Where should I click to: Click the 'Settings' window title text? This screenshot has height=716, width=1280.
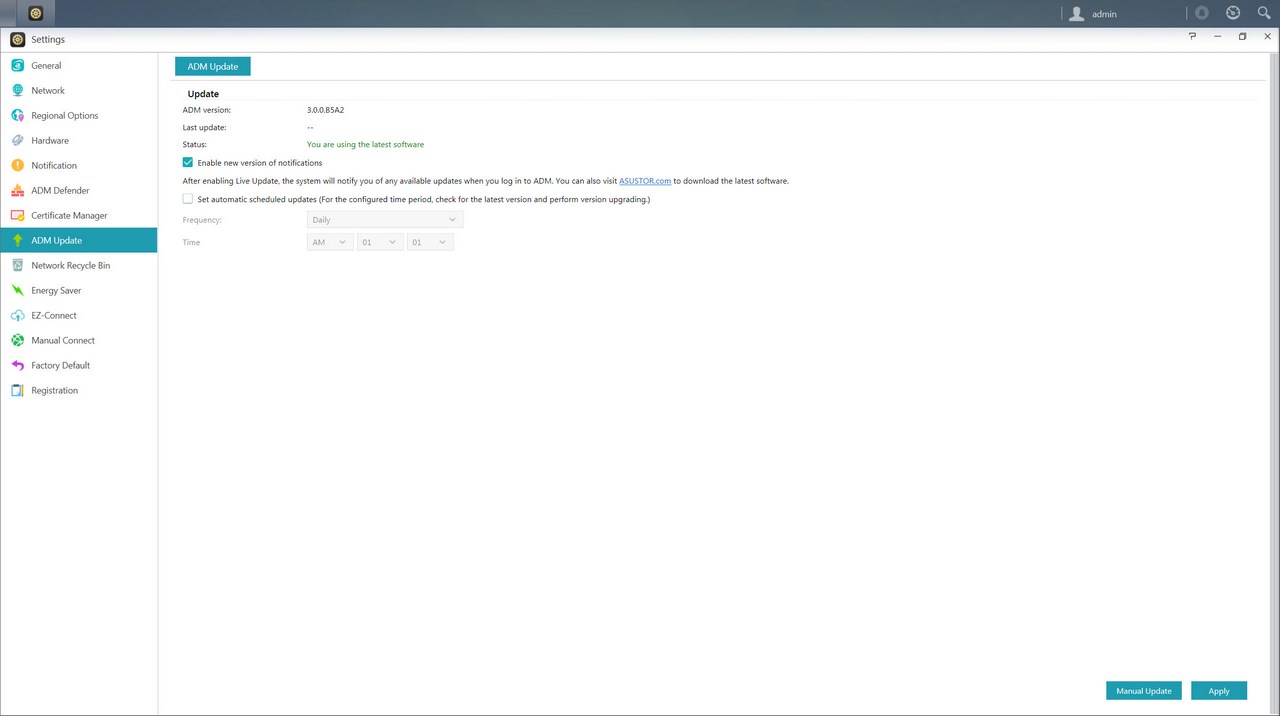48,40
